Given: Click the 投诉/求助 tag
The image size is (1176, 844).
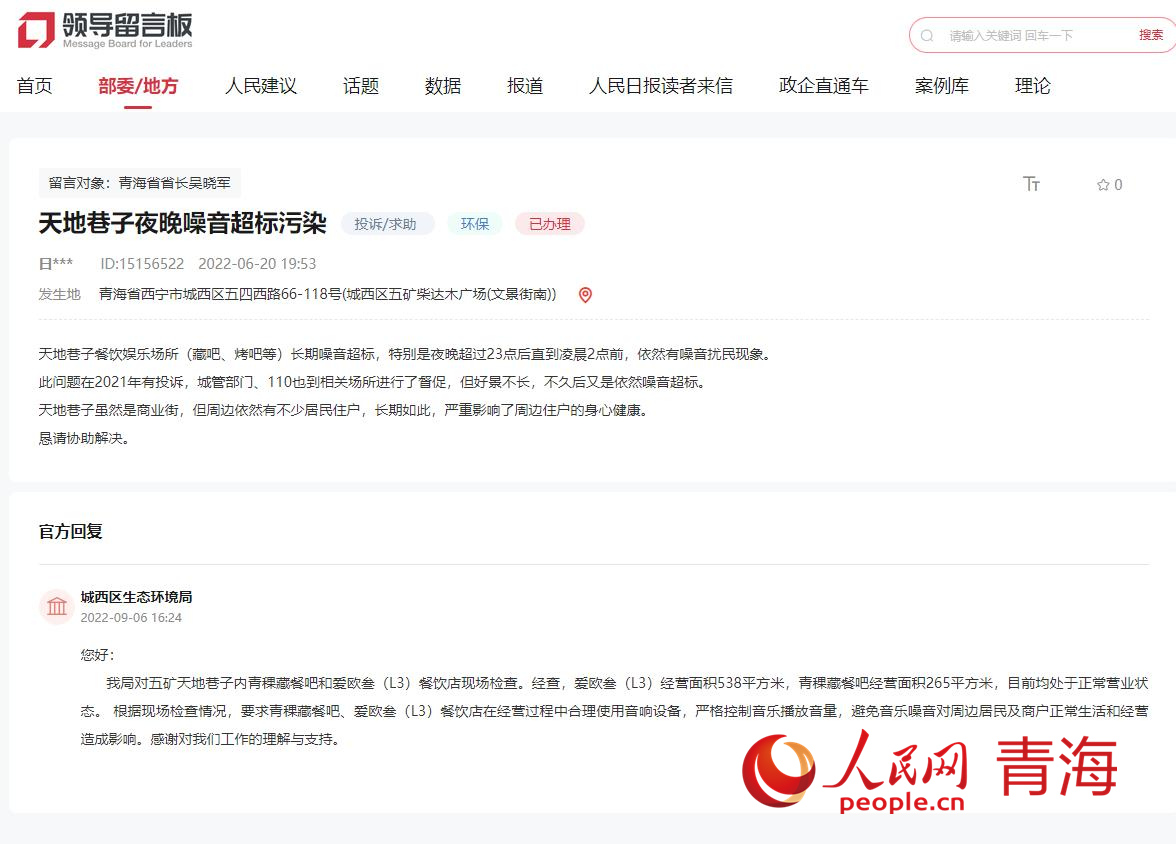Looking at the screenshot, I should 386,224.
